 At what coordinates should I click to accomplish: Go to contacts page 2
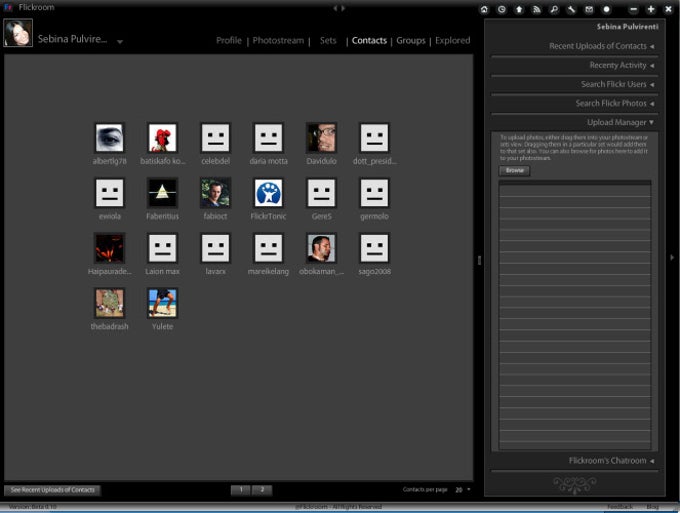262,490
